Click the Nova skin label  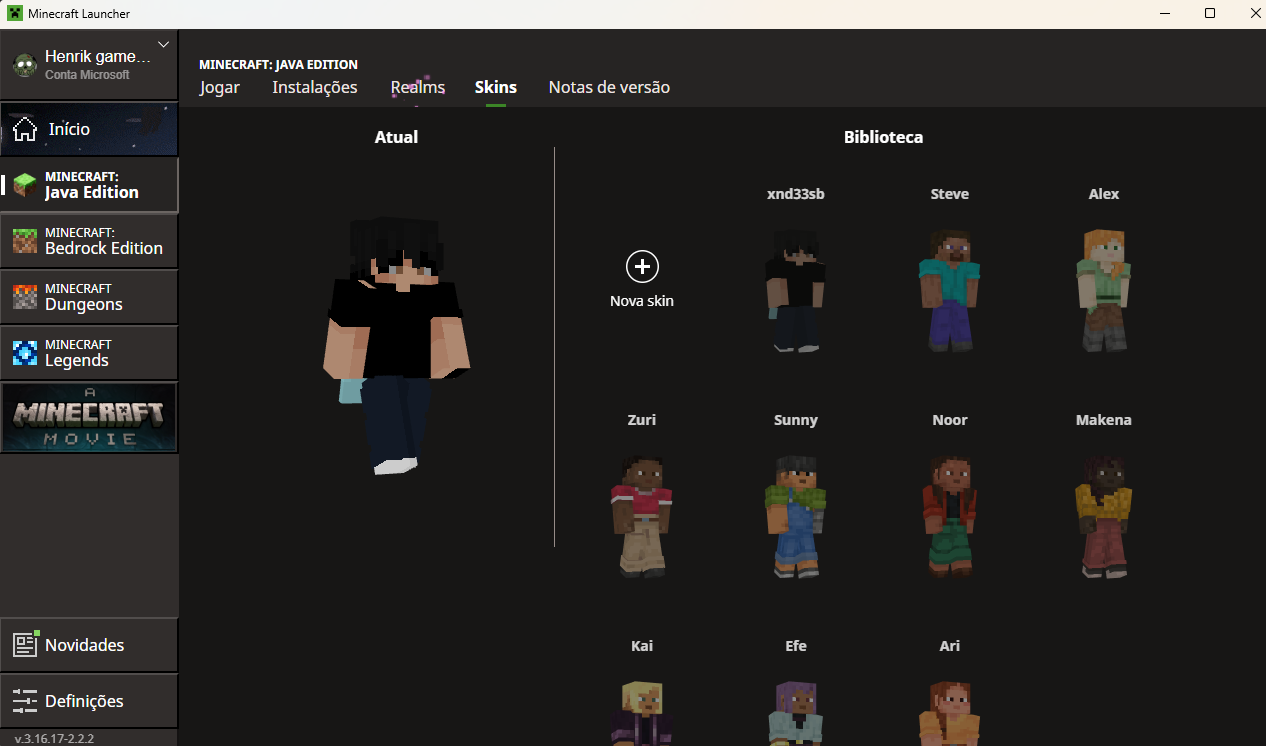[x=642, y=300]
